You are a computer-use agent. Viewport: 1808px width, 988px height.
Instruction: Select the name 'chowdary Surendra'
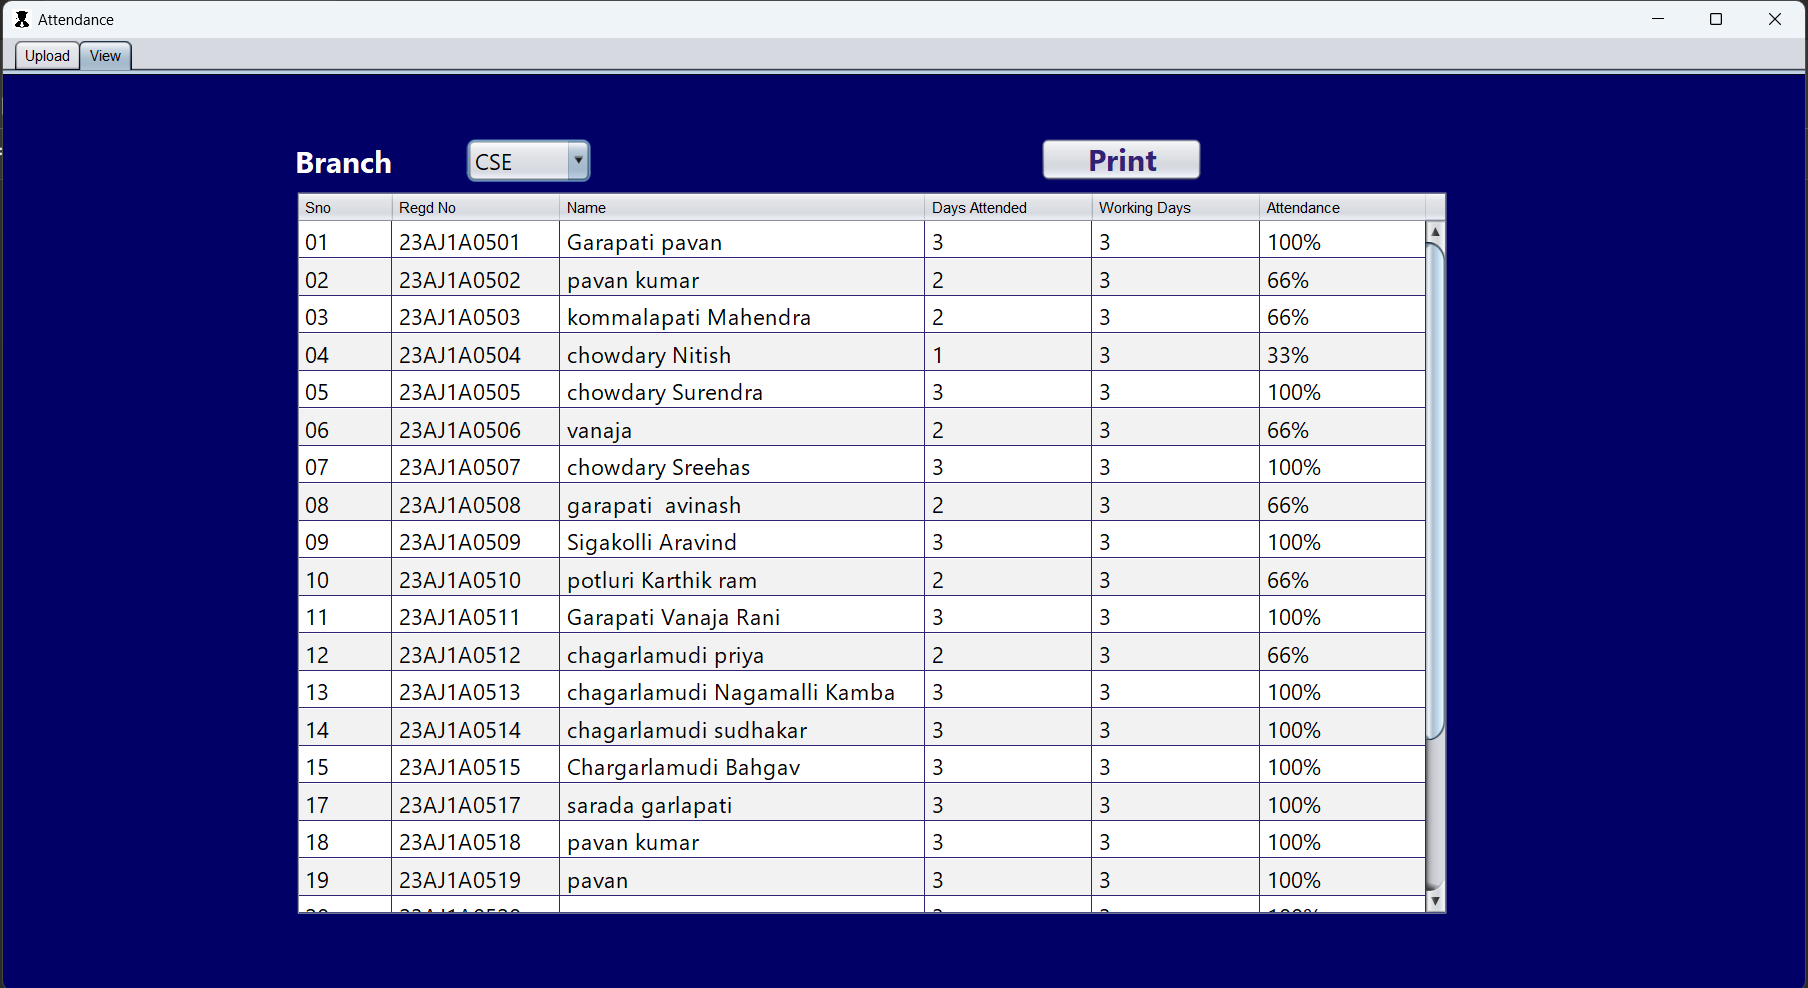[x=742, y=392]
